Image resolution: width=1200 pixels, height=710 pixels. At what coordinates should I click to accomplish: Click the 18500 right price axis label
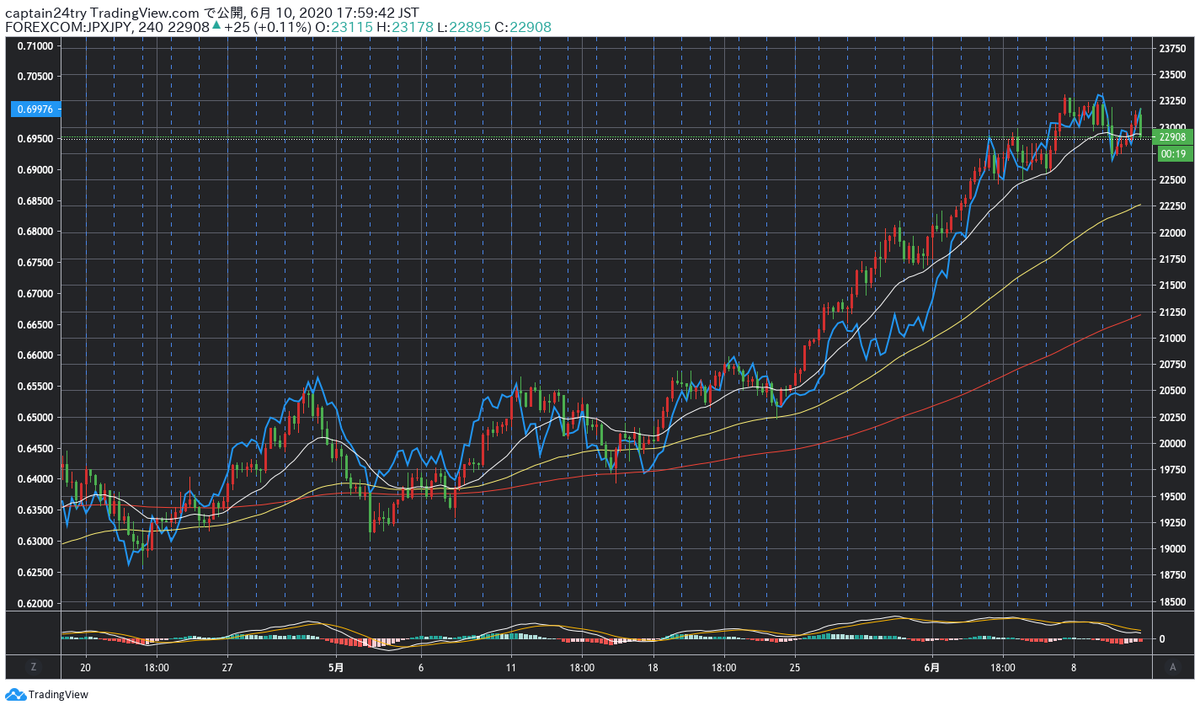coord(1173,601)
